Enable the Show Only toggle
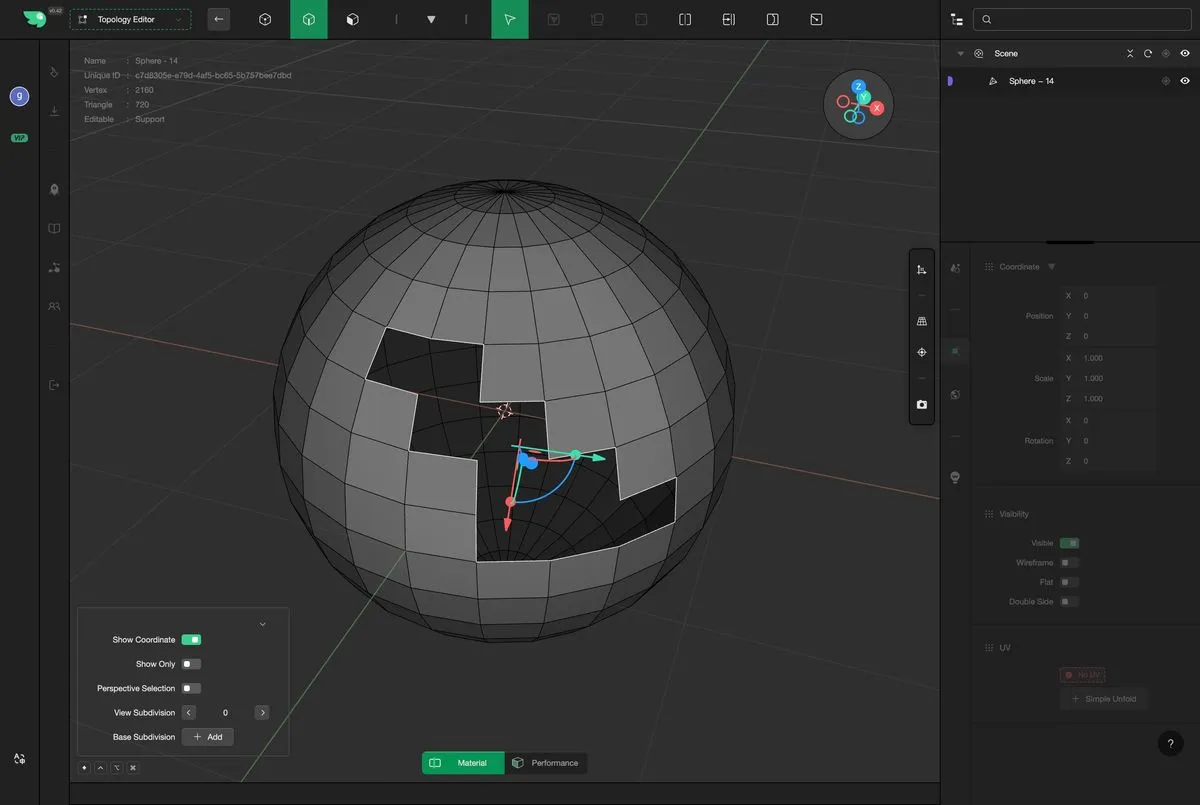This screenshot has width=1200, height=805. coord(191,664)
